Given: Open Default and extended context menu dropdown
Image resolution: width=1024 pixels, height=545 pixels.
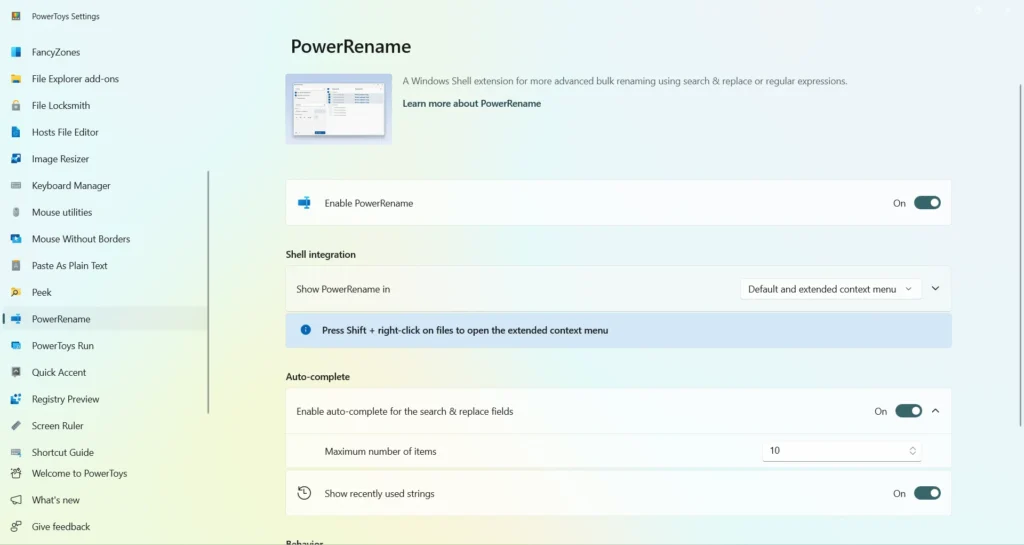Looking at the screenshot, I should point(830,289).
